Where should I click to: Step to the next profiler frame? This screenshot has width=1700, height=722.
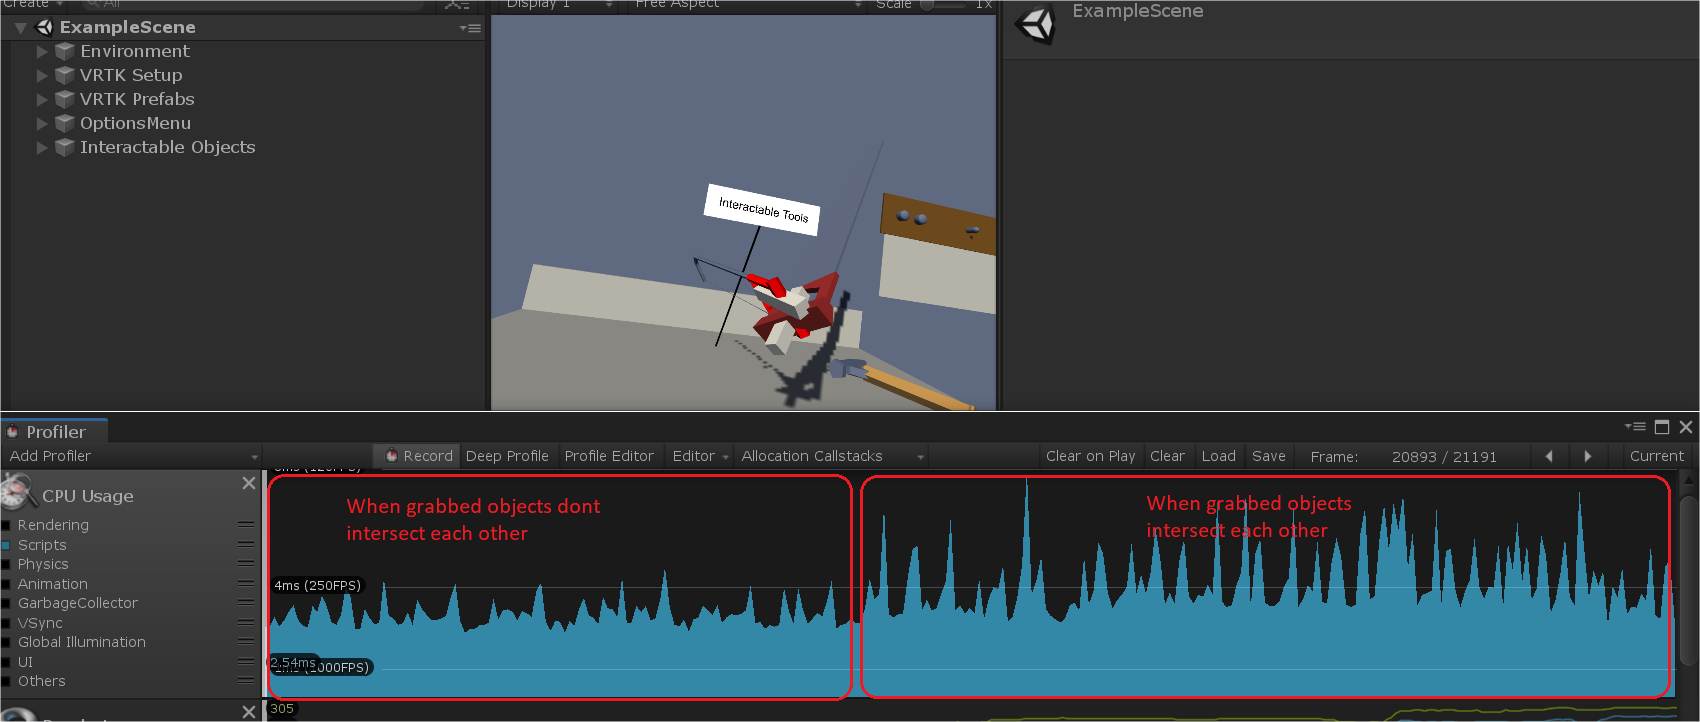coord(1587,456)
